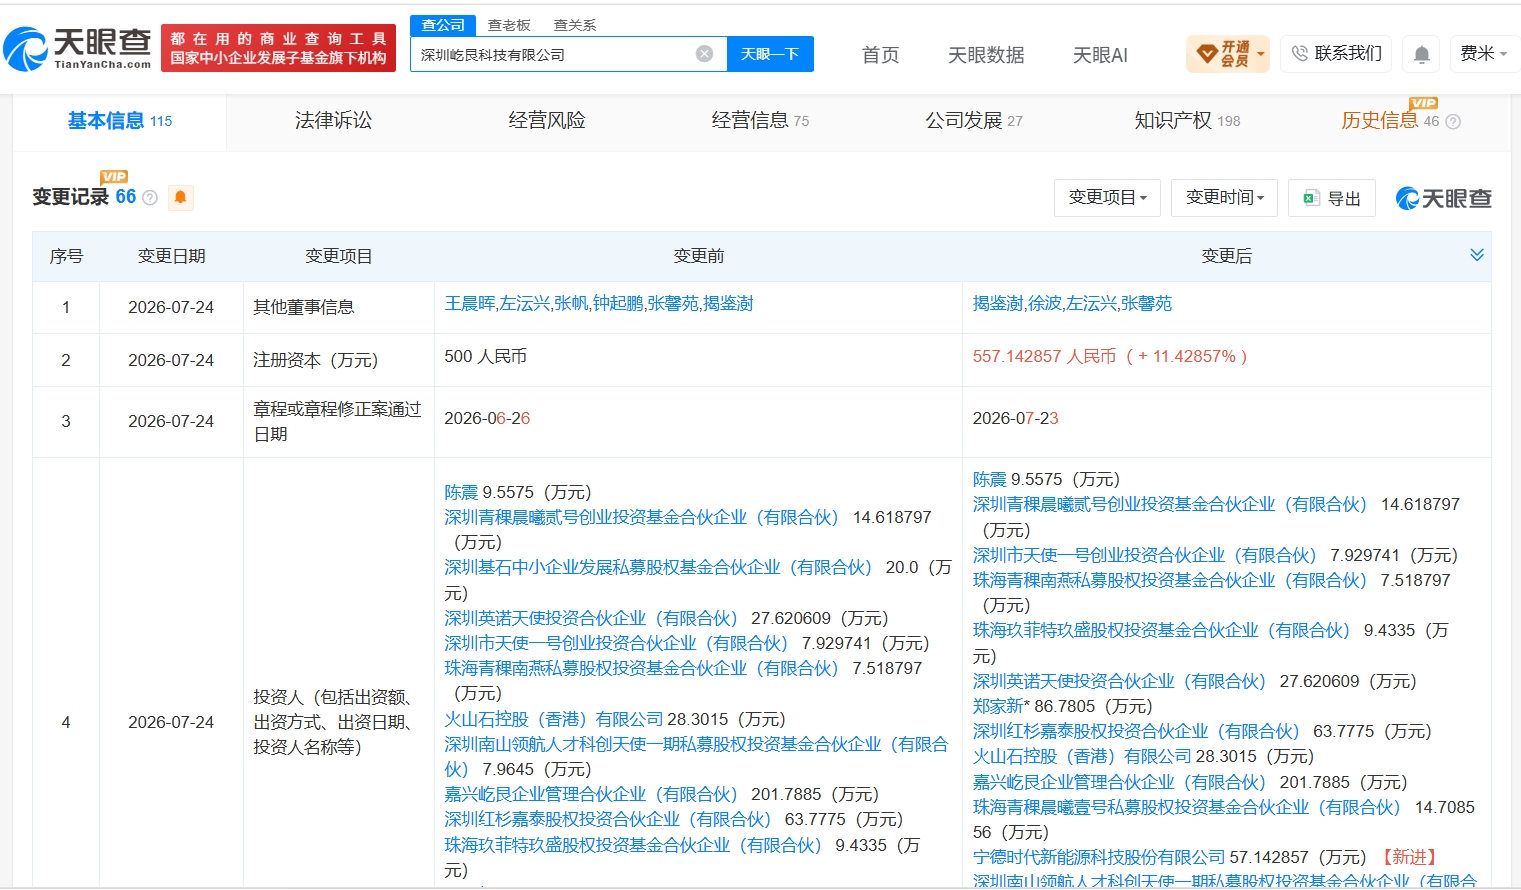The height and width of the screenshot is (890, 1521).
Task: Open the 经营风险 tab
Action: (x=547, y=121)
